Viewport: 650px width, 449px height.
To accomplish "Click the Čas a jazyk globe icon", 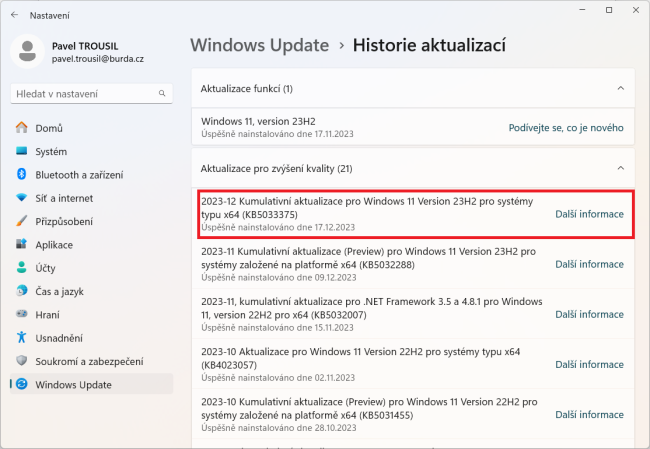I will 22,291.
